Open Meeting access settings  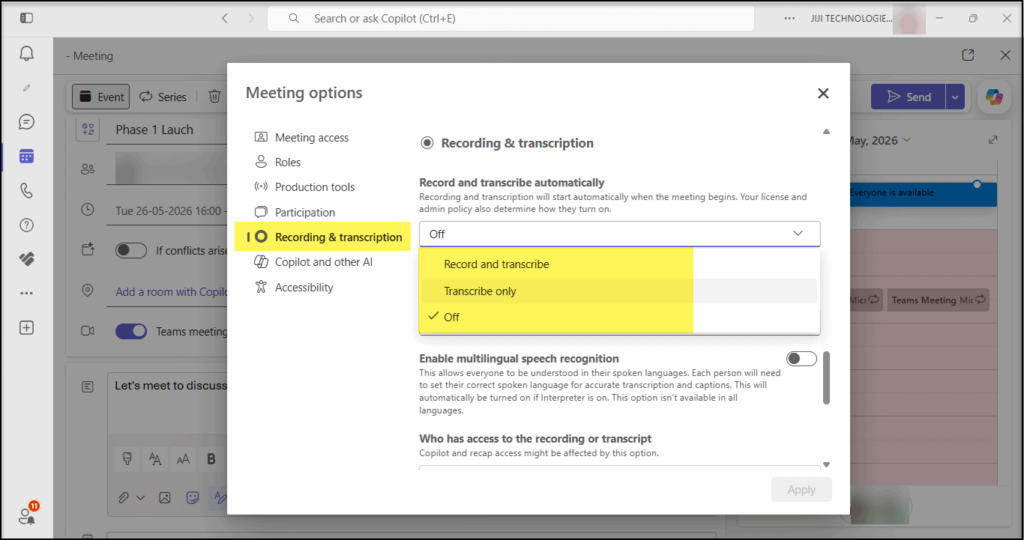click(x=311, y=137)
